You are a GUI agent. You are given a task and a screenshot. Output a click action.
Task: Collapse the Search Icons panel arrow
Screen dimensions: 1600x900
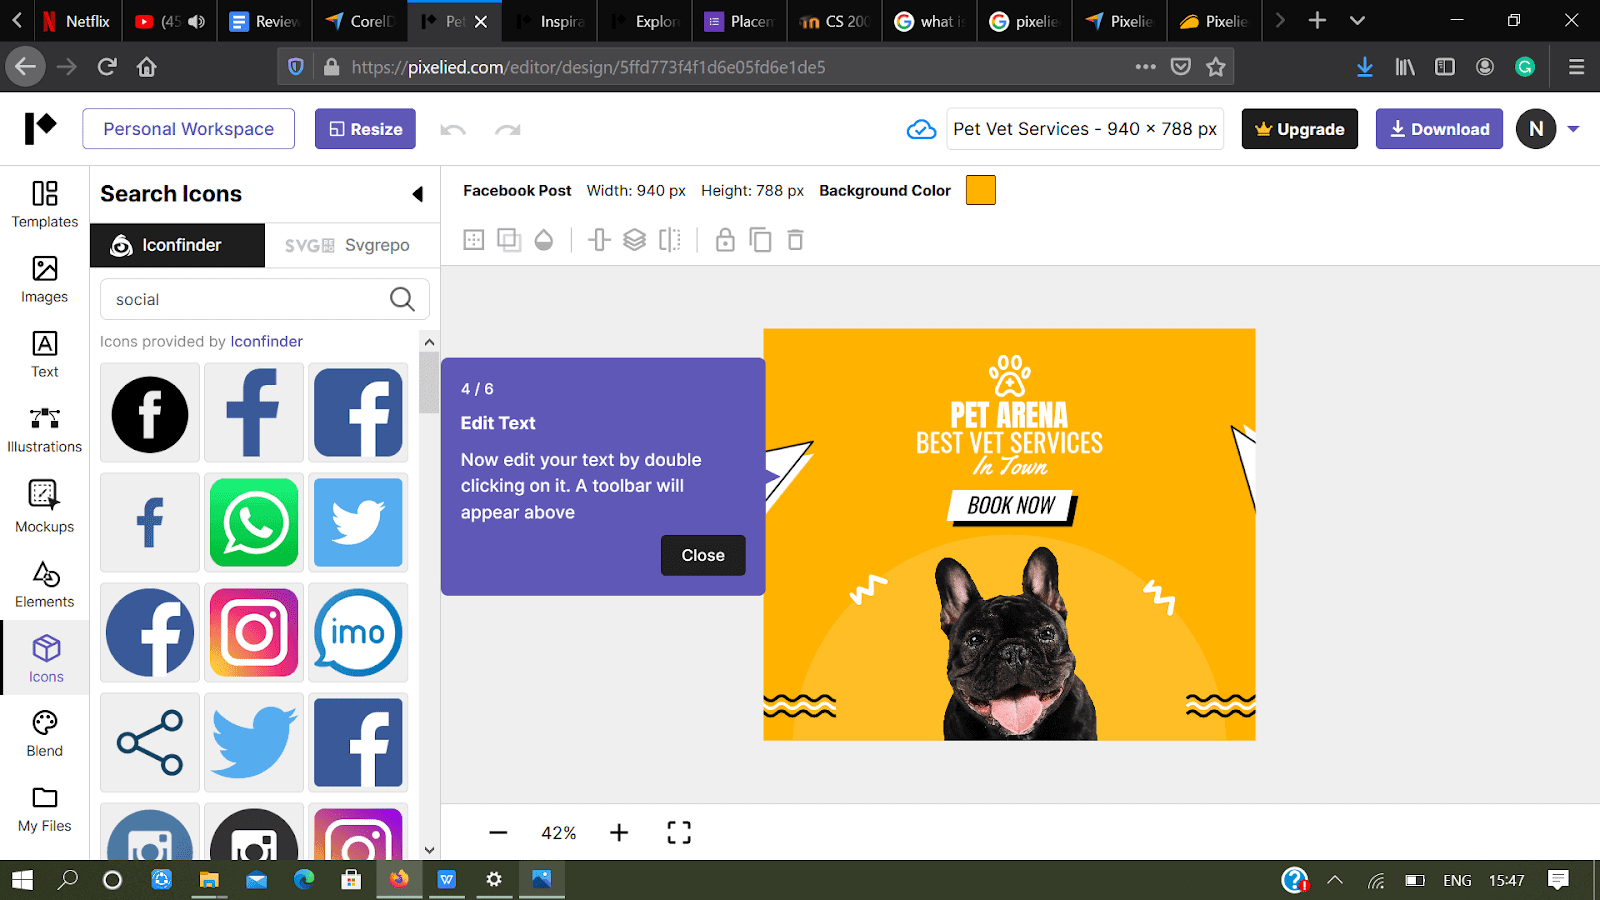[x=418, y=194]
